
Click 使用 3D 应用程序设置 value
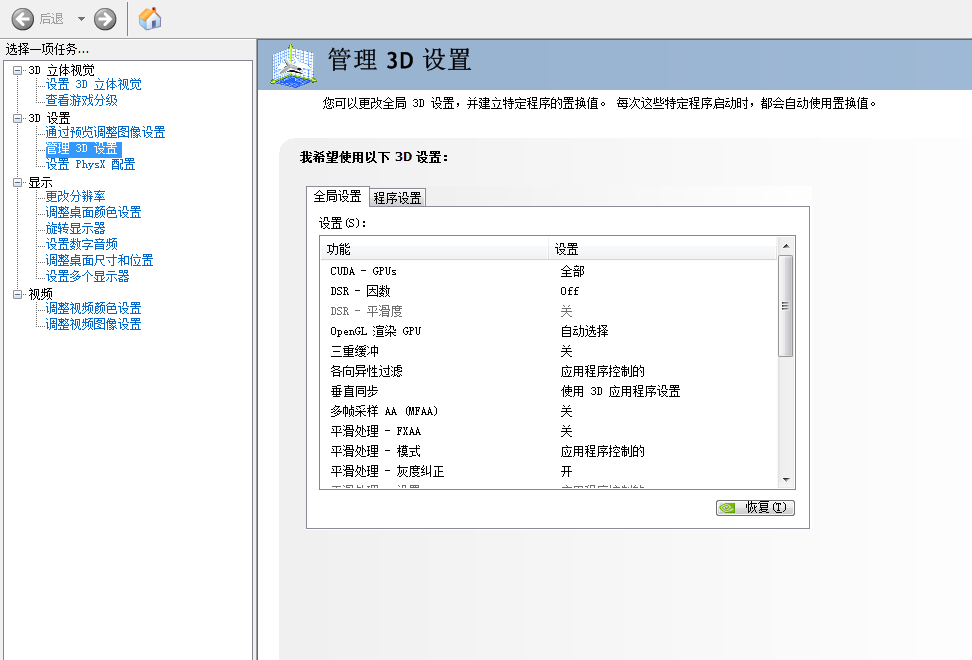(x=620, y=392)
